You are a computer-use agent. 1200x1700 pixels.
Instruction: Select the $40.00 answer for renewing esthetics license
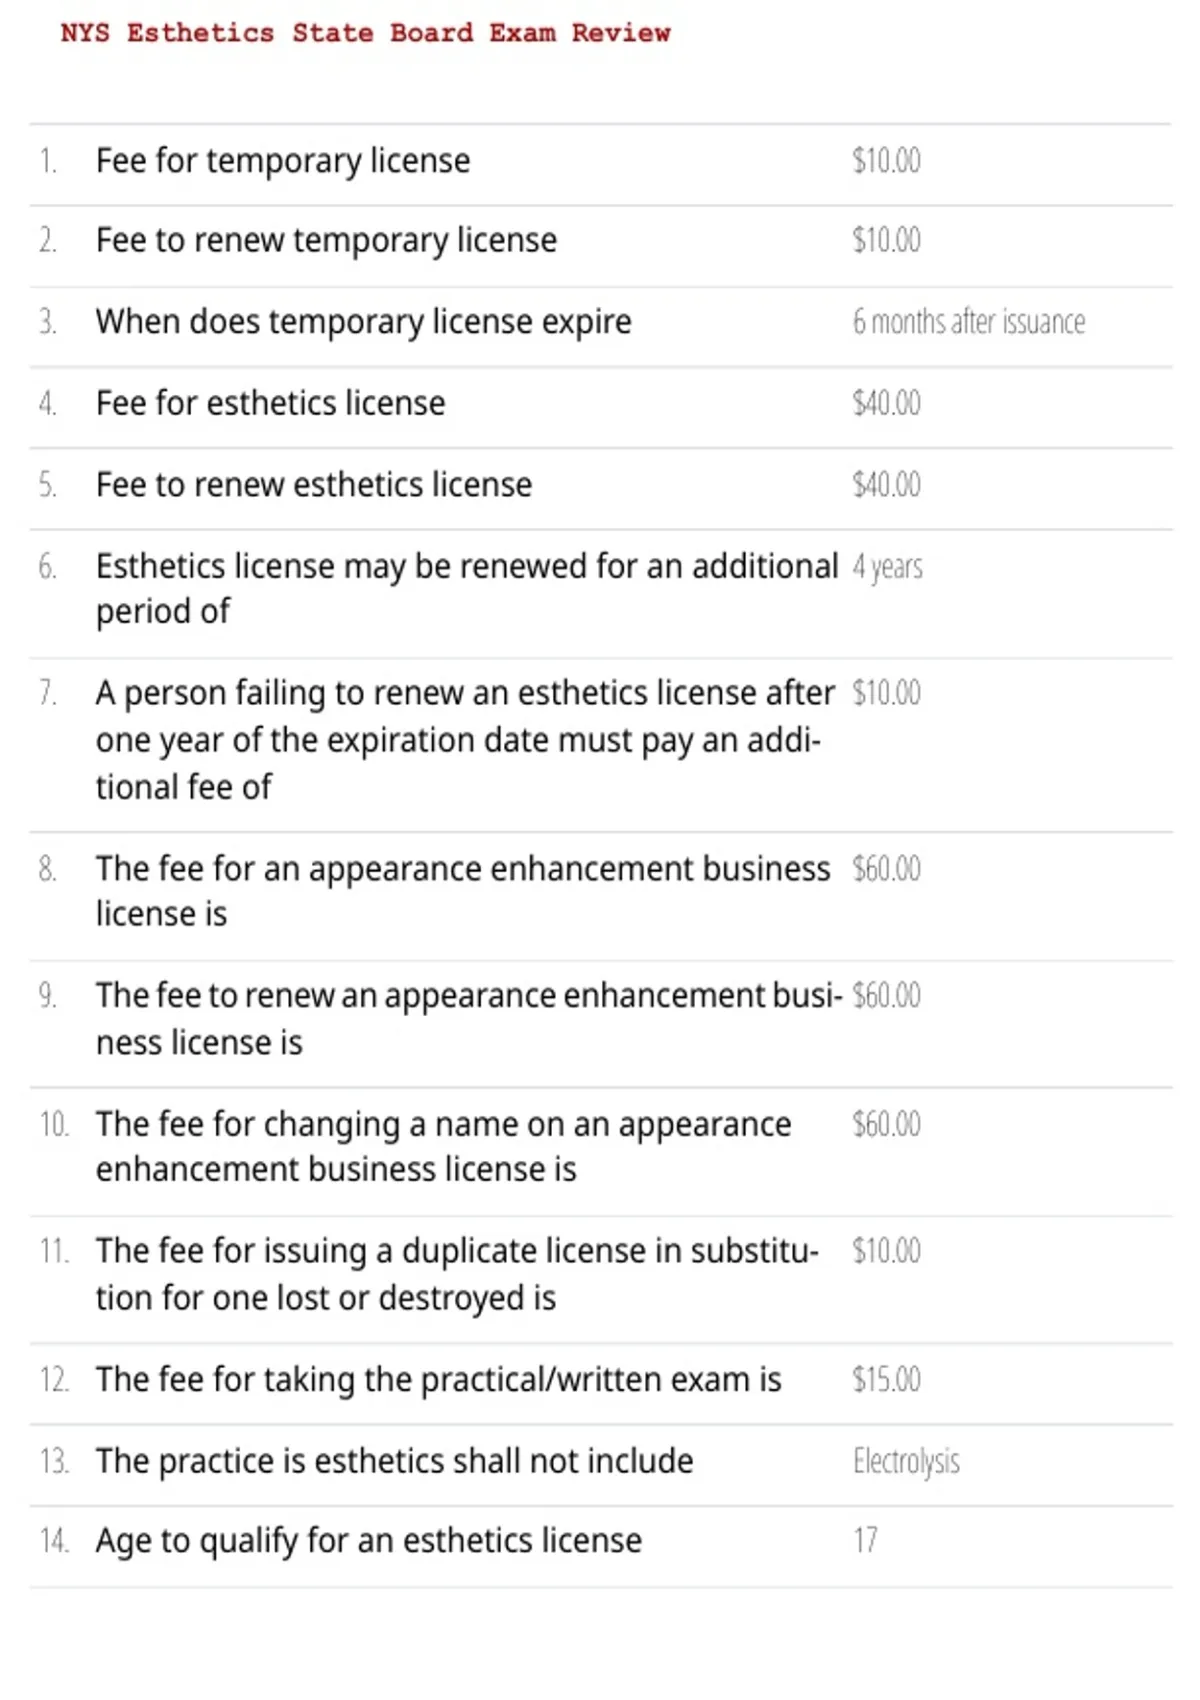886,484
